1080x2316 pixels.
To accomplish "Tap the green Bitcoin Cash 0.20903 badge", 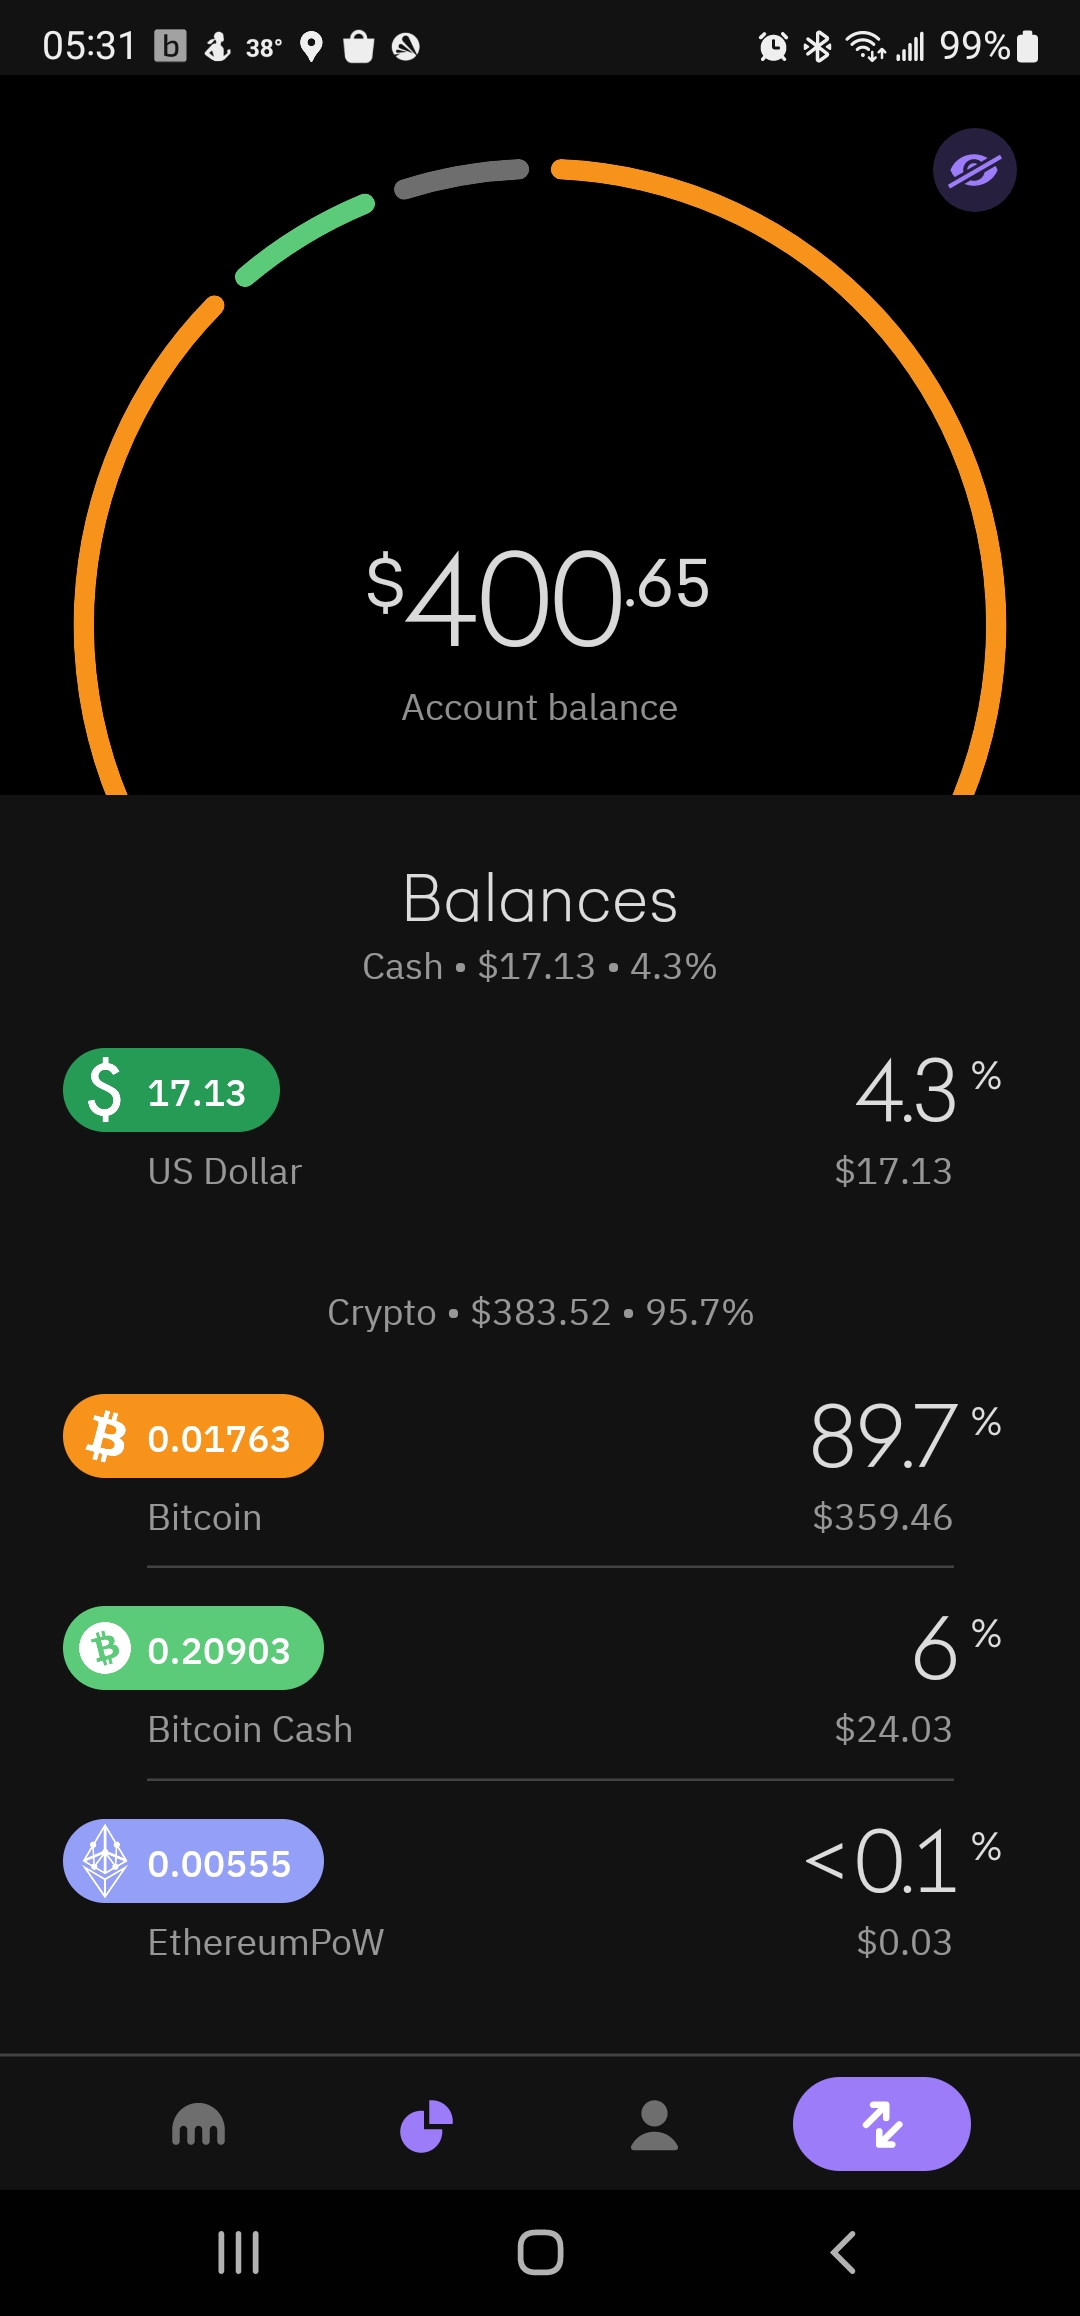I will [x=193, y=1648].
